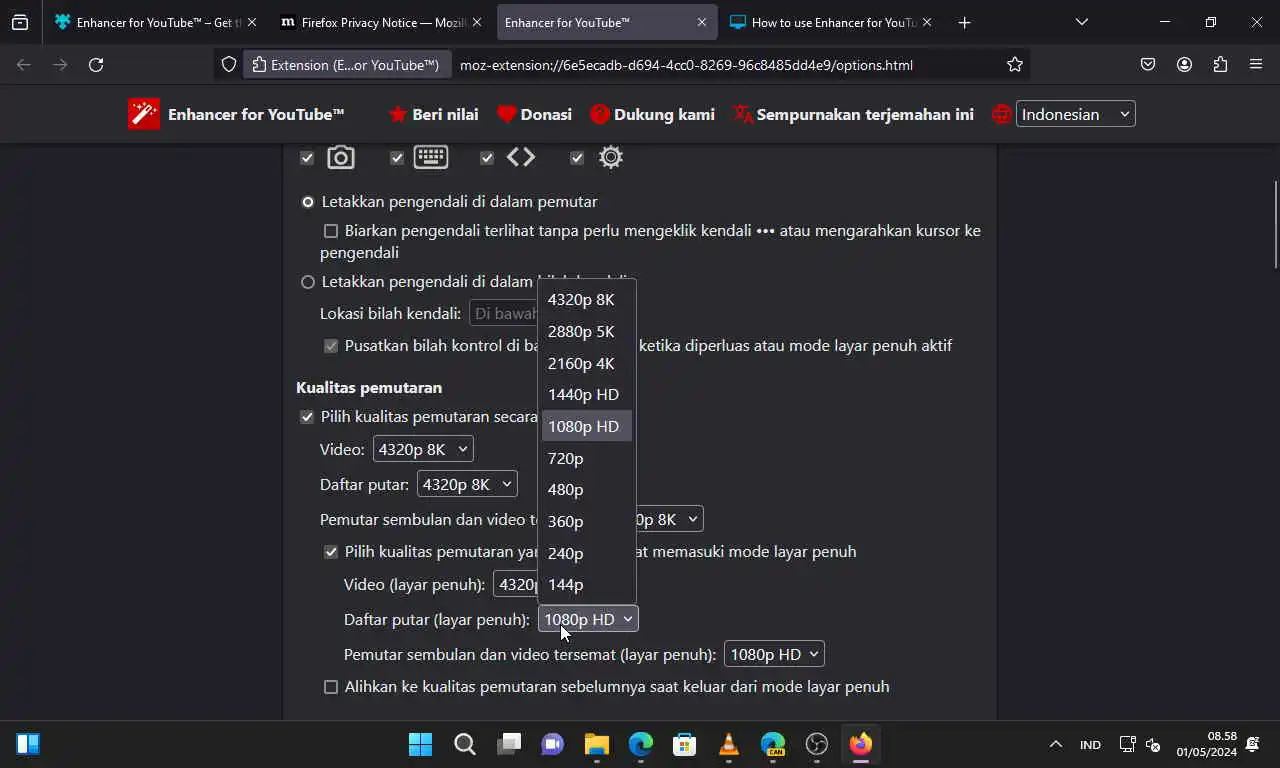The height and width of the screenshot is (768, 1280).
Task: Choose 720p from list
Action: point(587,458)
